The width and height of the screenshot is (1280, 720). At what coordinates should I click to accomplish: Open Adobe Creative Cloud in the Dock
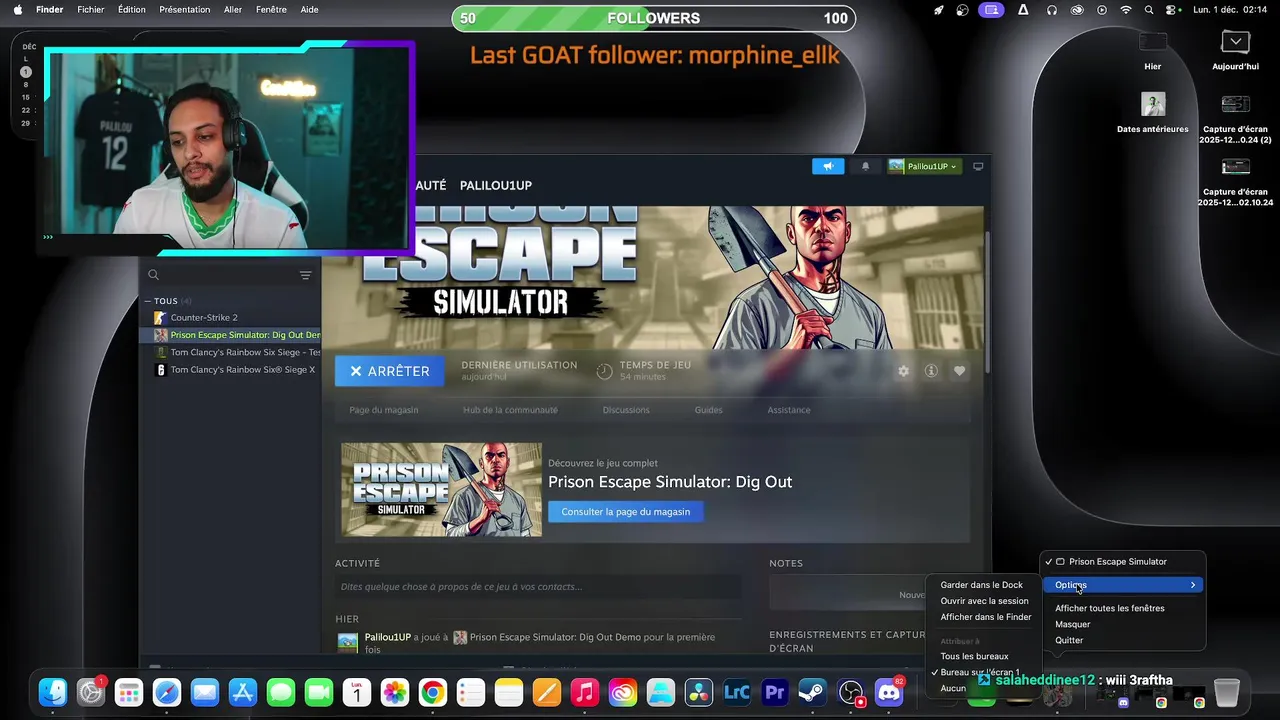(623, 692)
